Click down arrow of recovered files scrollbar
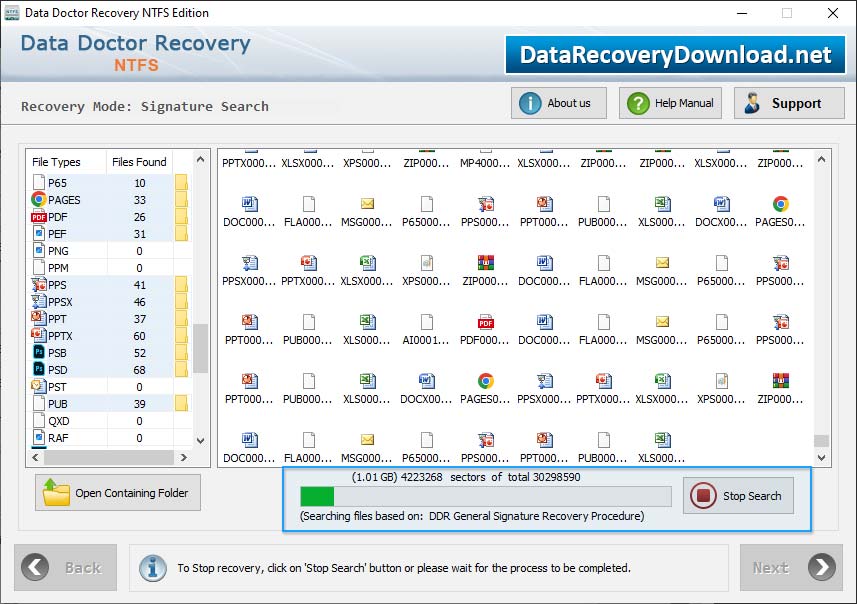Image resolution: width=857 pixels, height=604 pixels. 821,458
